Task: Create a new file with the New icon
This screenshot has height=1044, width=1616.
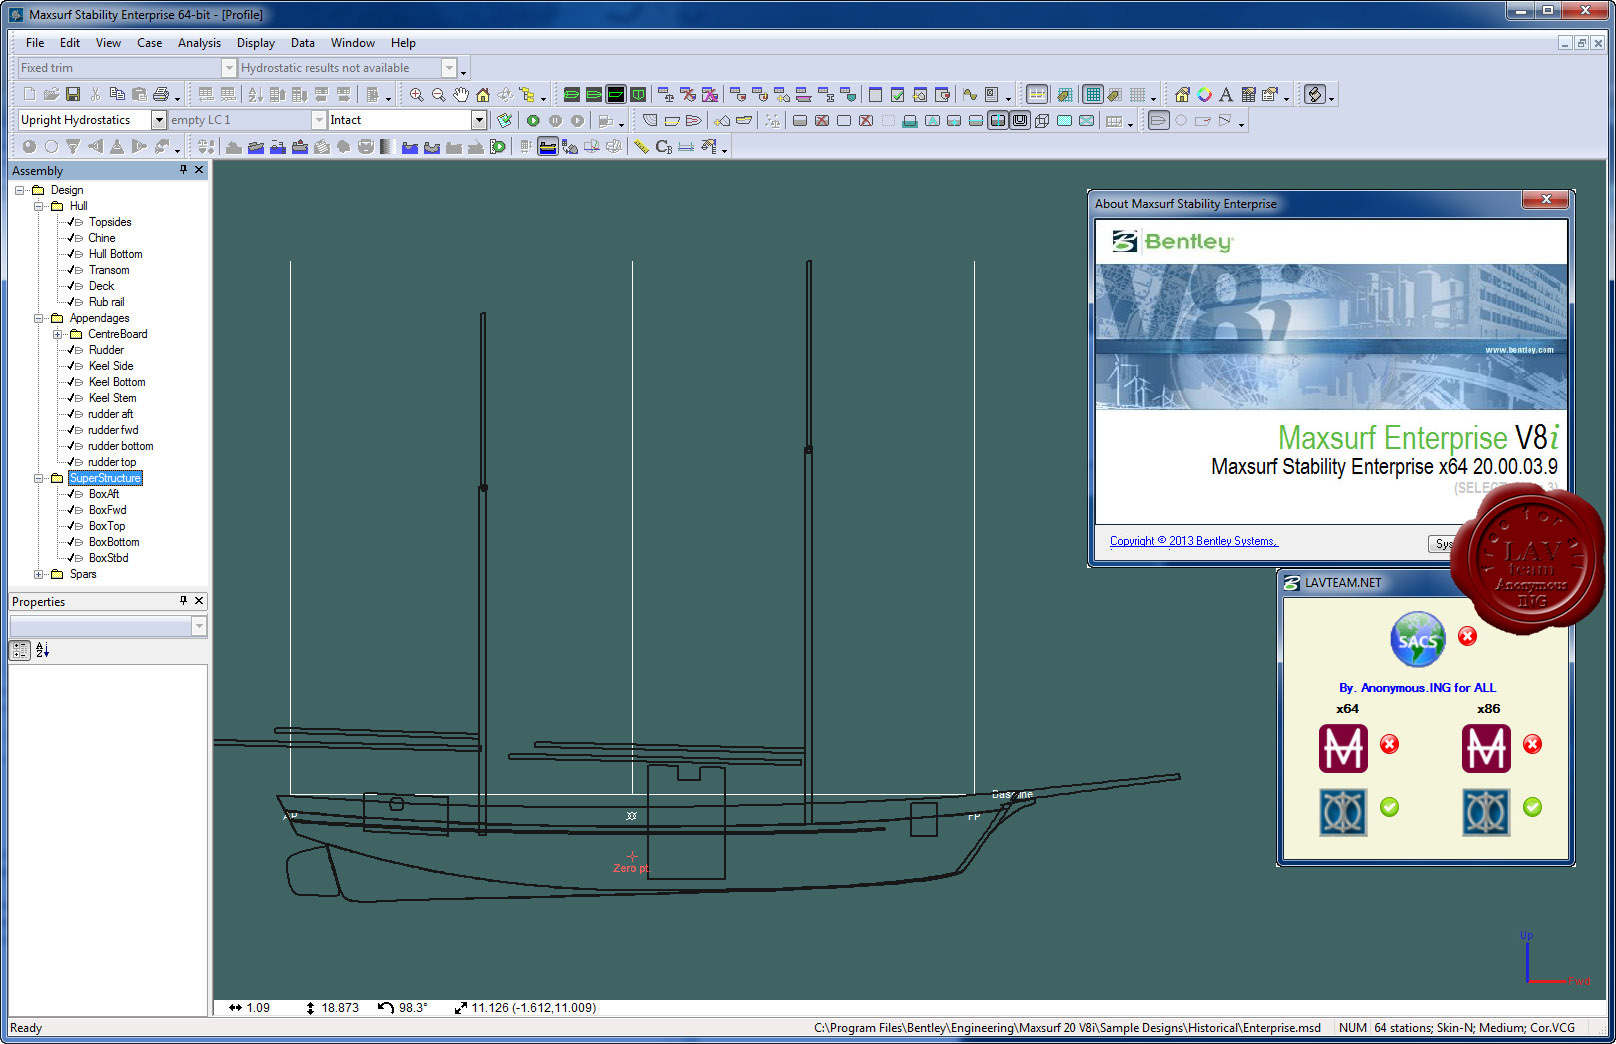Action: click(x=29, y=94)
